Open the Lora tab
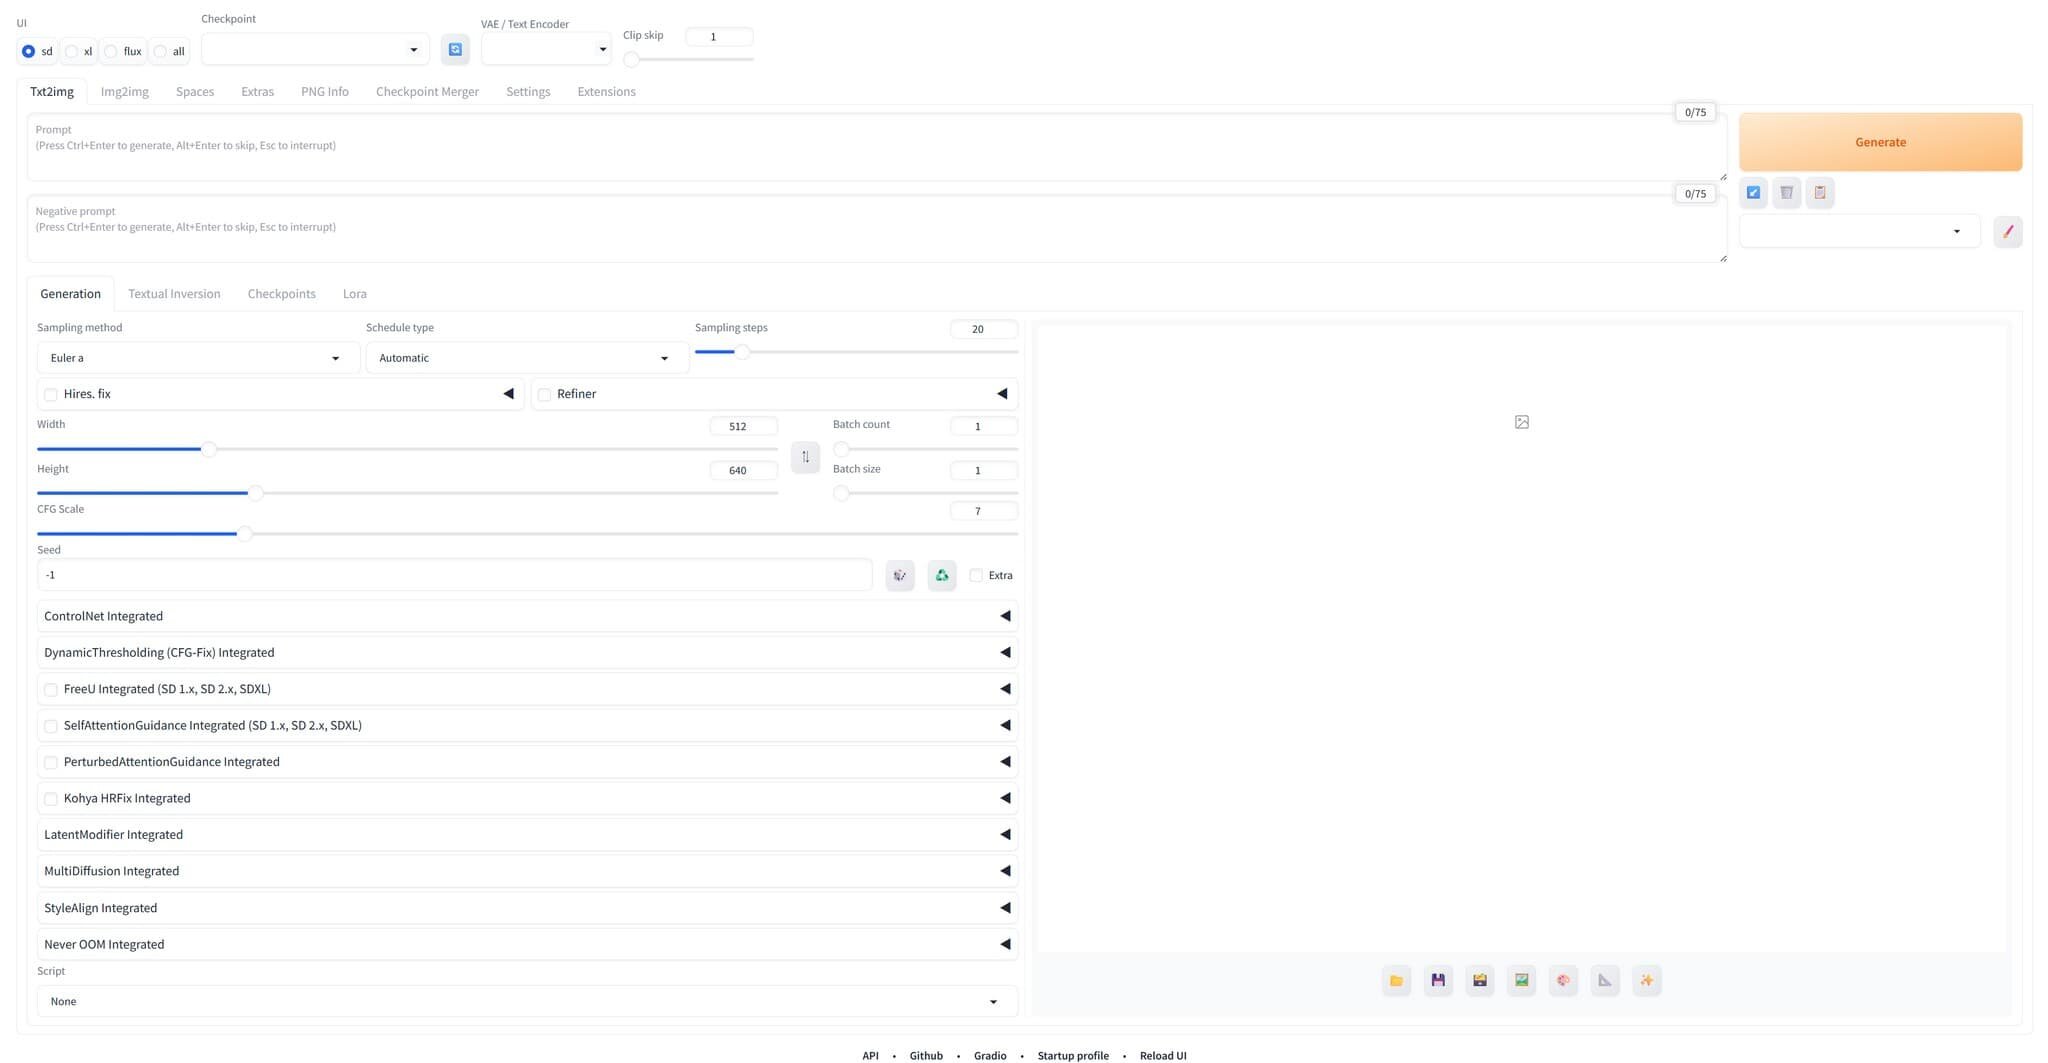The height and width of the screenshot is (1063, 2048). point(354,294)
